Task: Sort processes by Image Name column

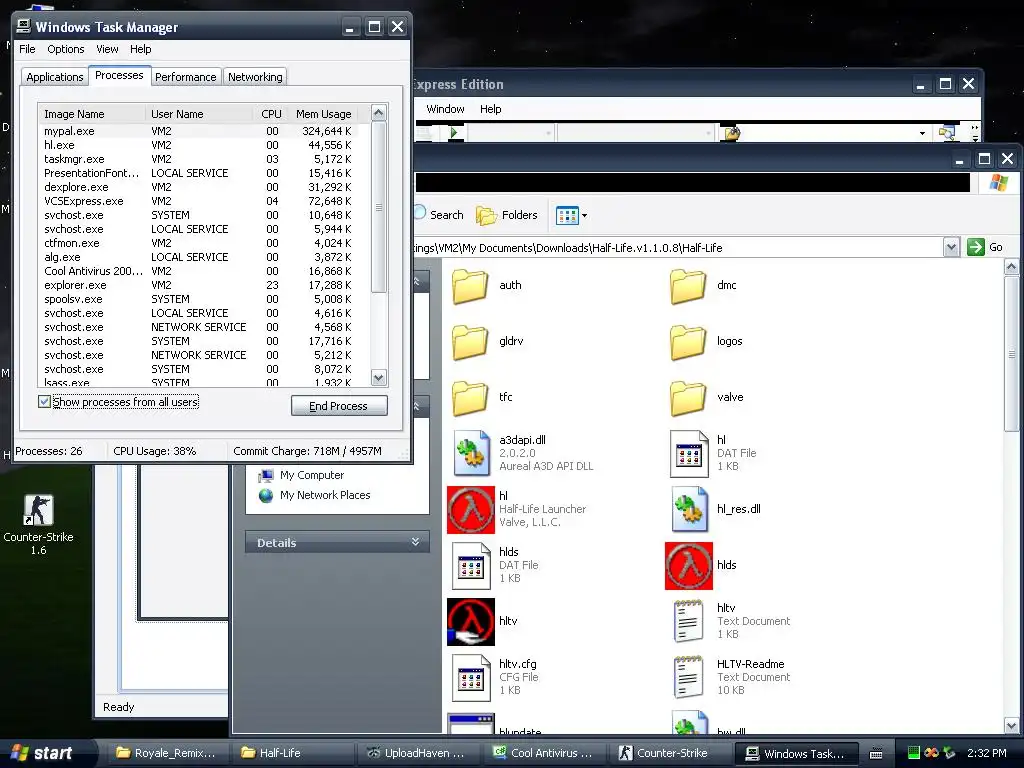Action: pos(92,114)
